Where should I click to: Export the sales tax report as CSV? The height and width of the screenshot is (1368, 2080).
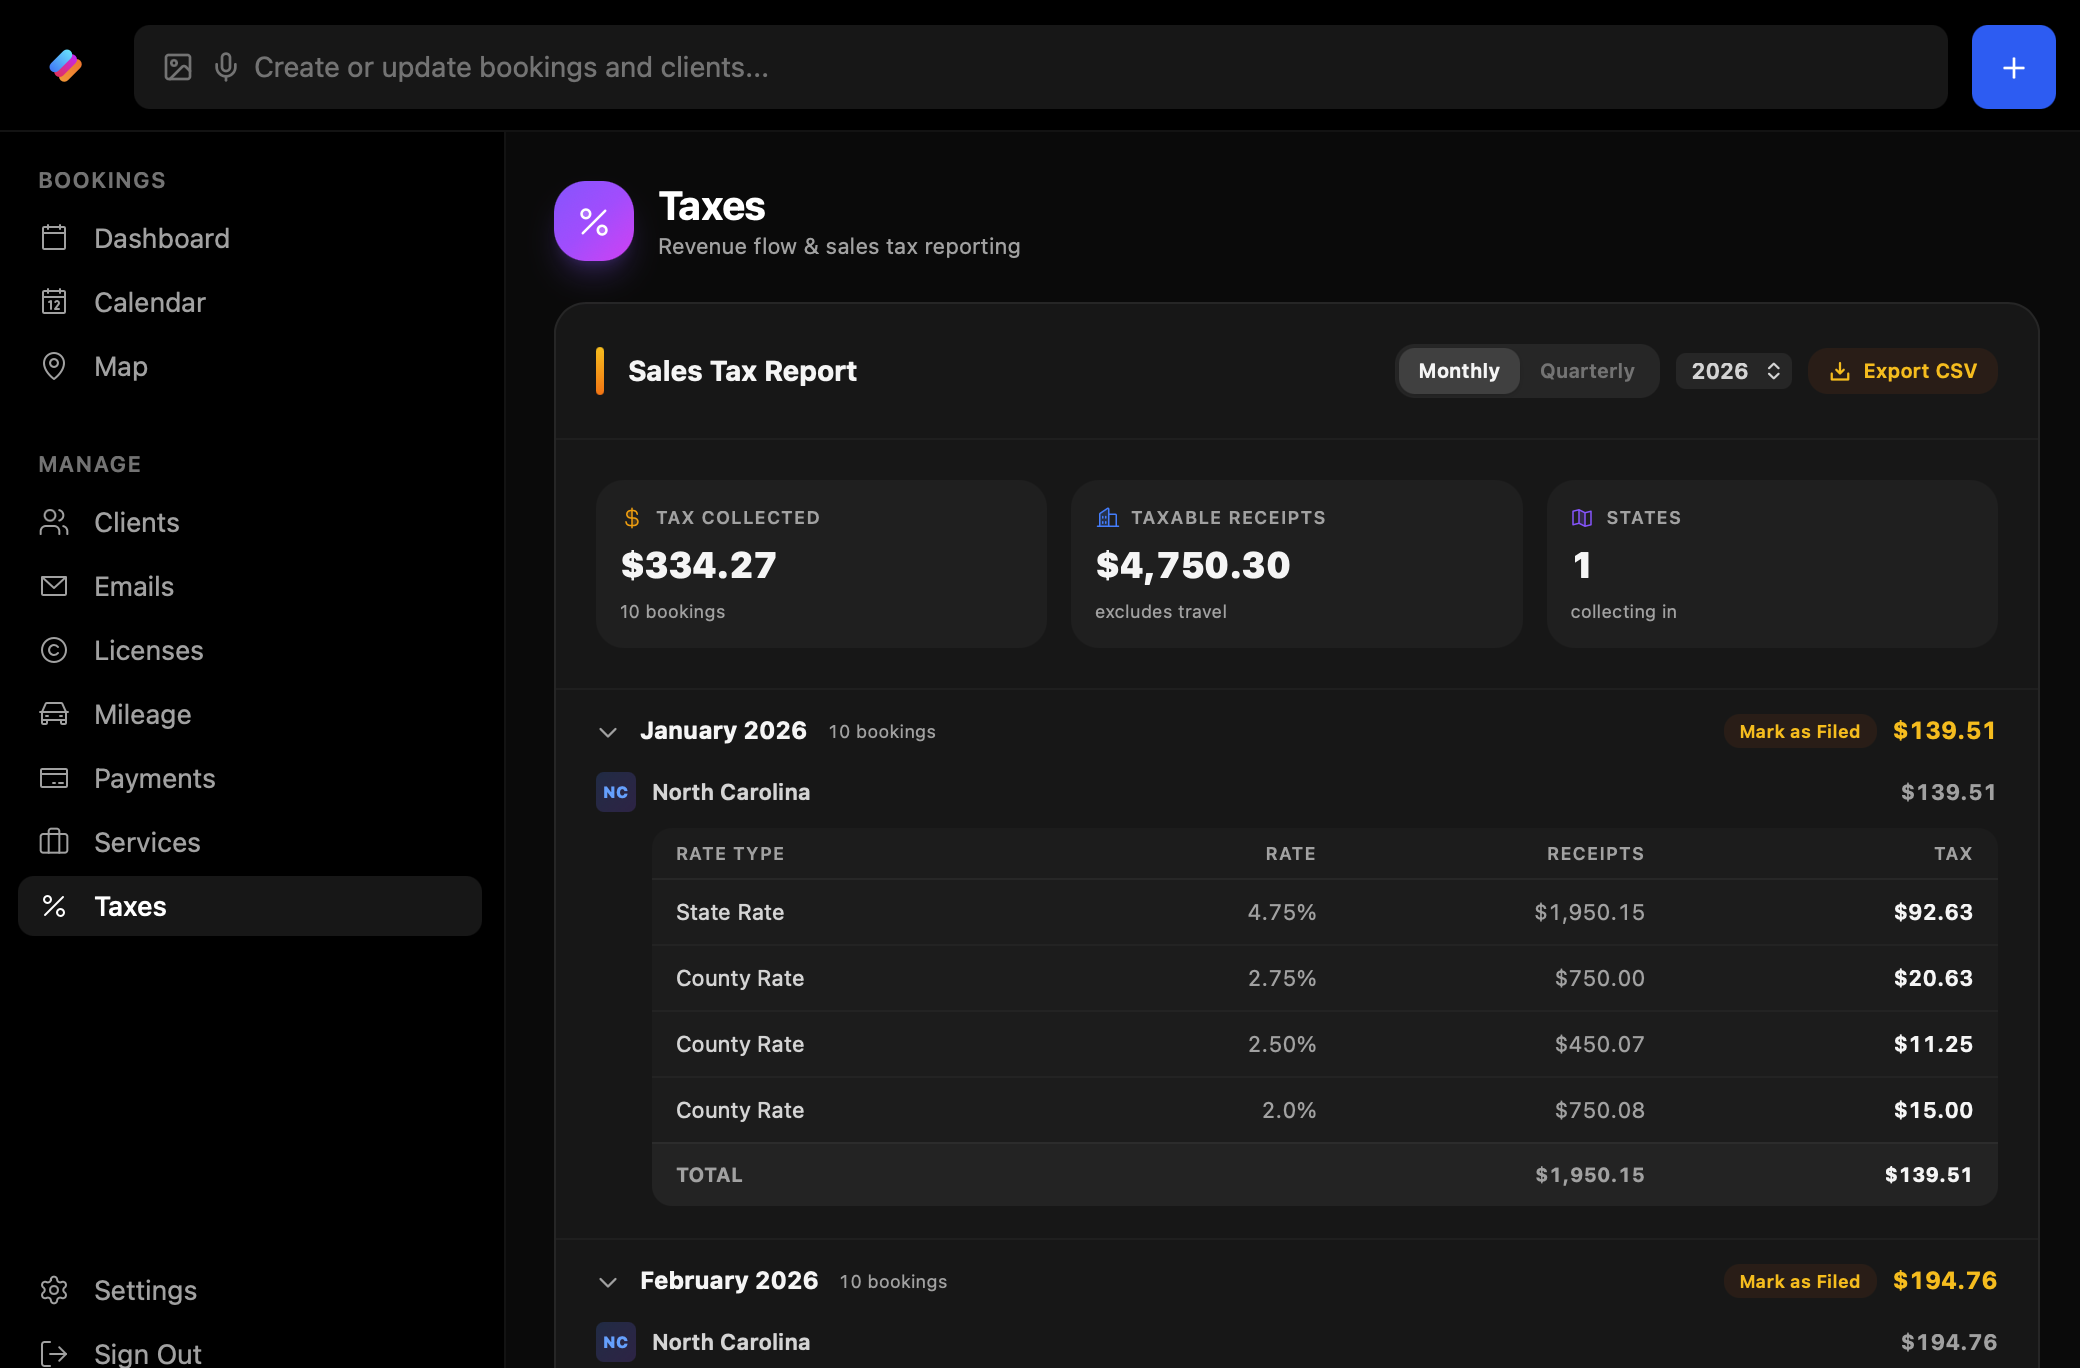click(x=1902, y=371)
